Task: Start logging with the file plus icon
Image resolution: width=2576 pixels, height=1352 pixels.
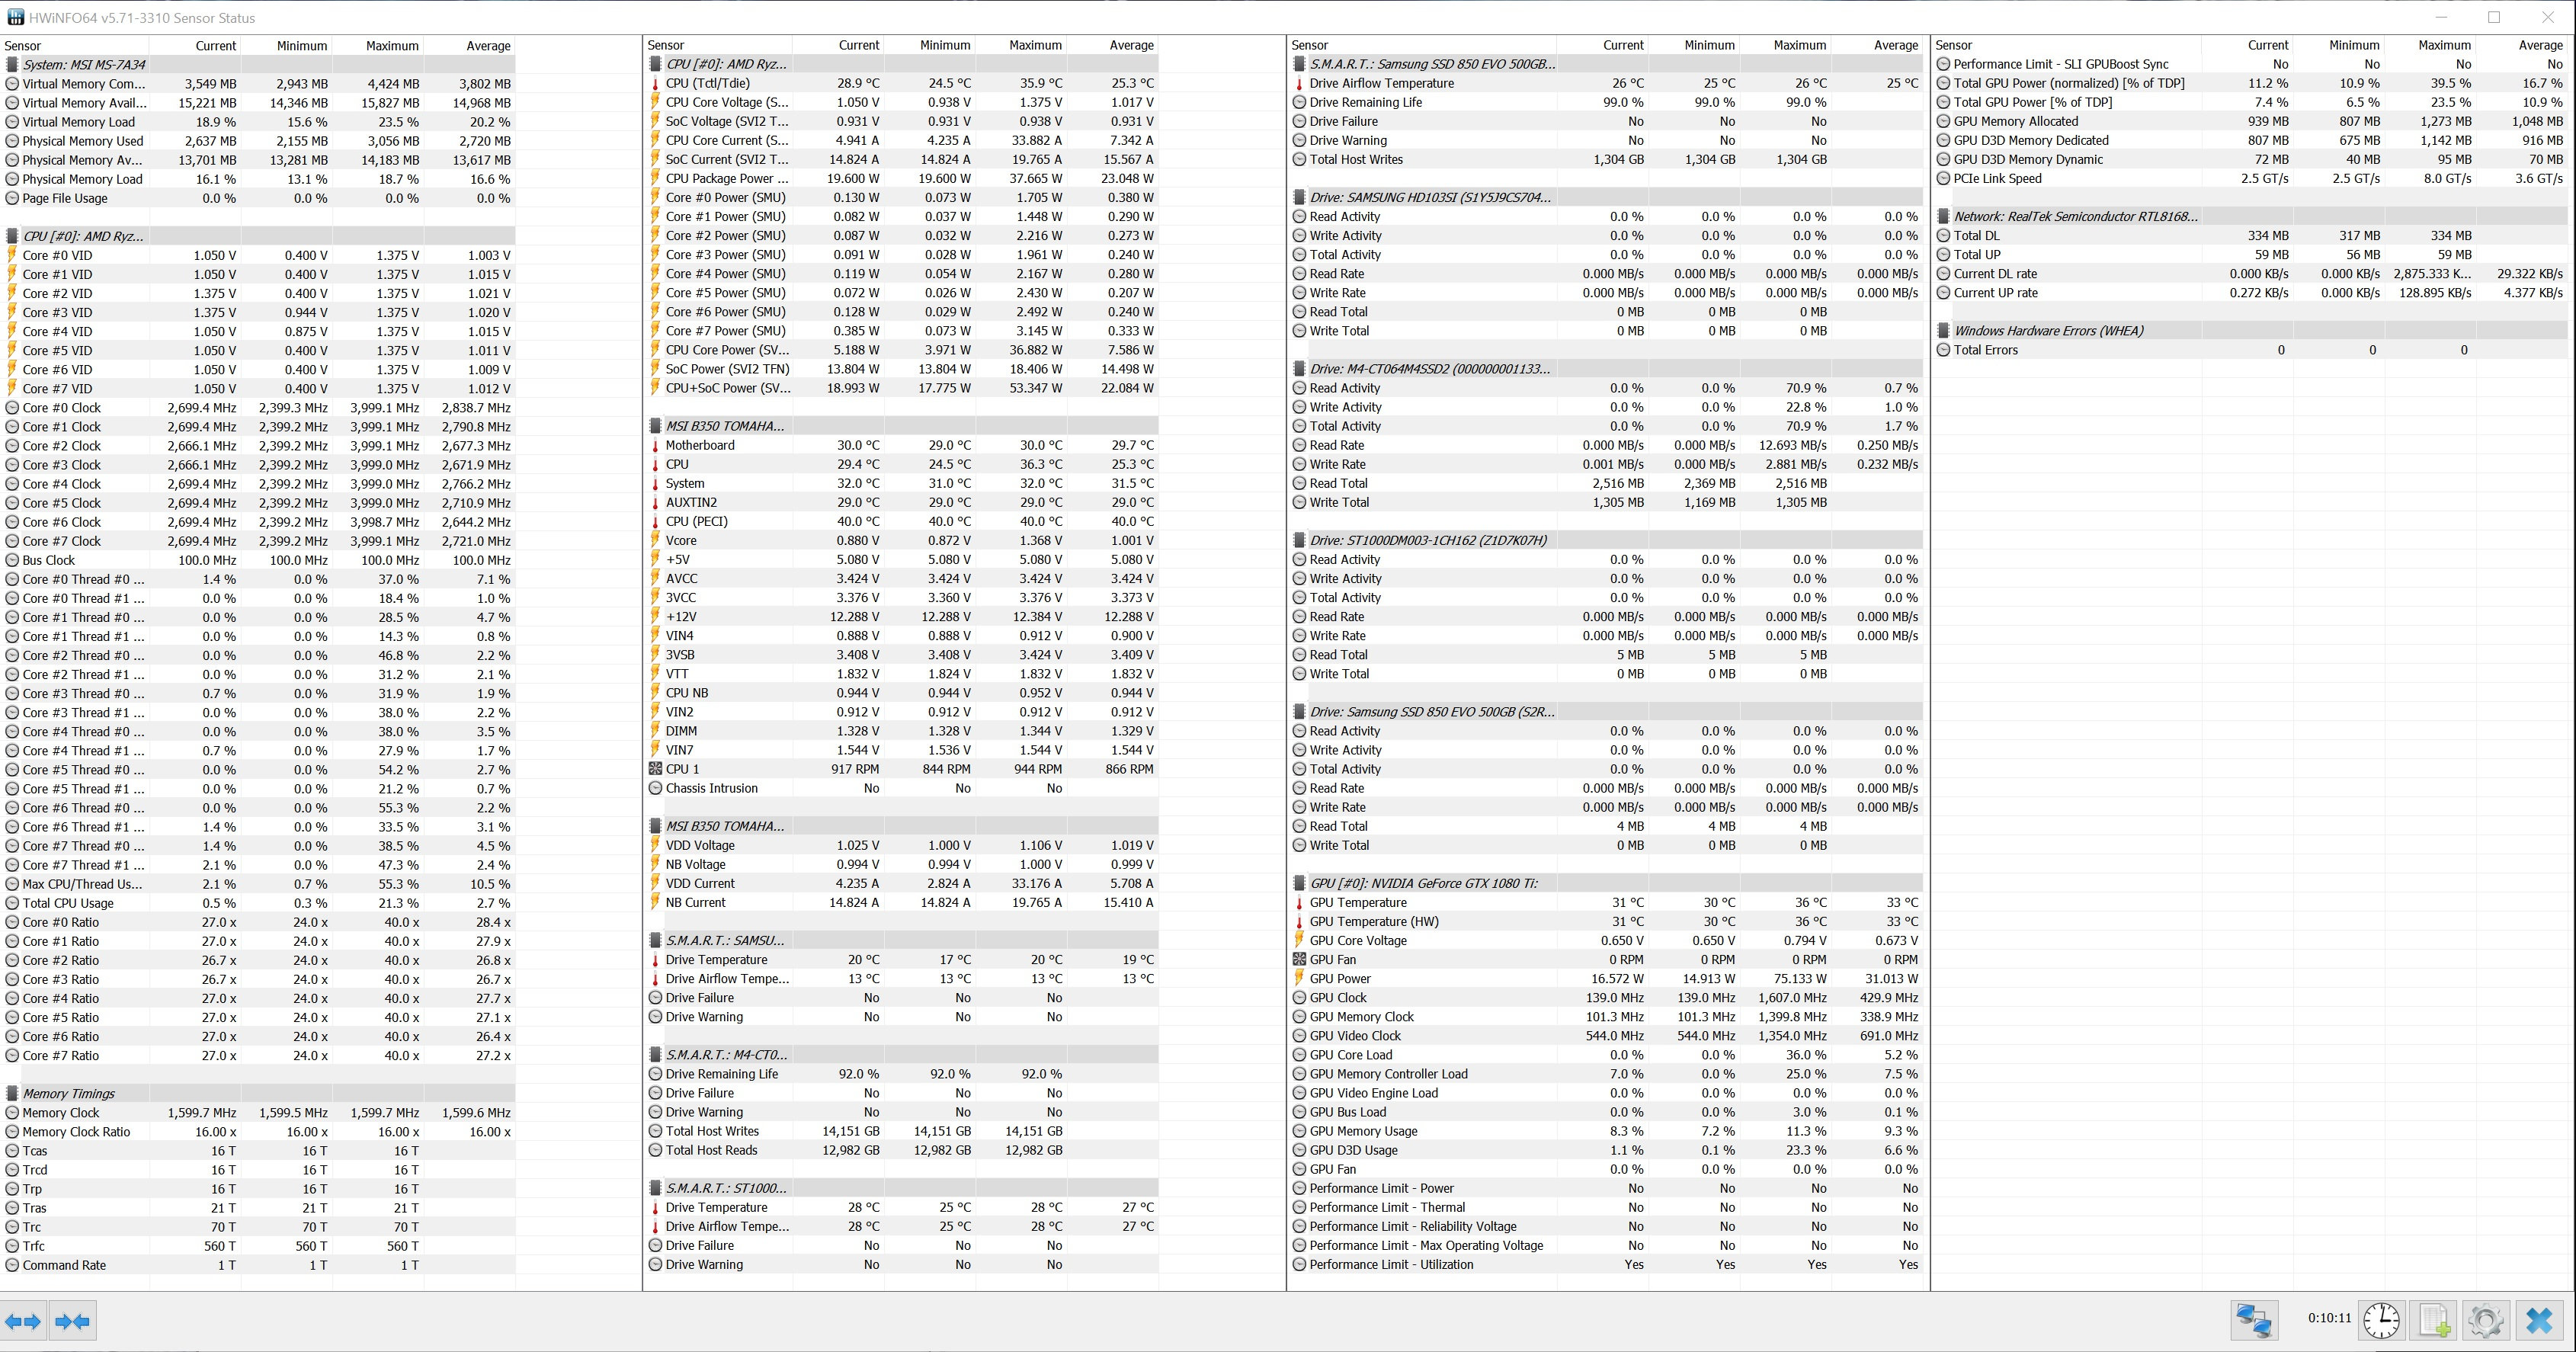Action: [2435, 1320]
